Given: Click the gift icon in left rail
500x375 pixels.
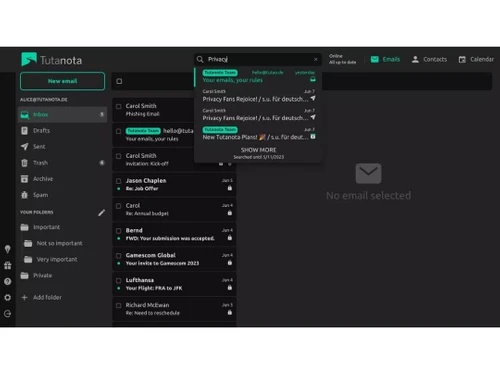Looking at the screenshot, I should point(7,265).
